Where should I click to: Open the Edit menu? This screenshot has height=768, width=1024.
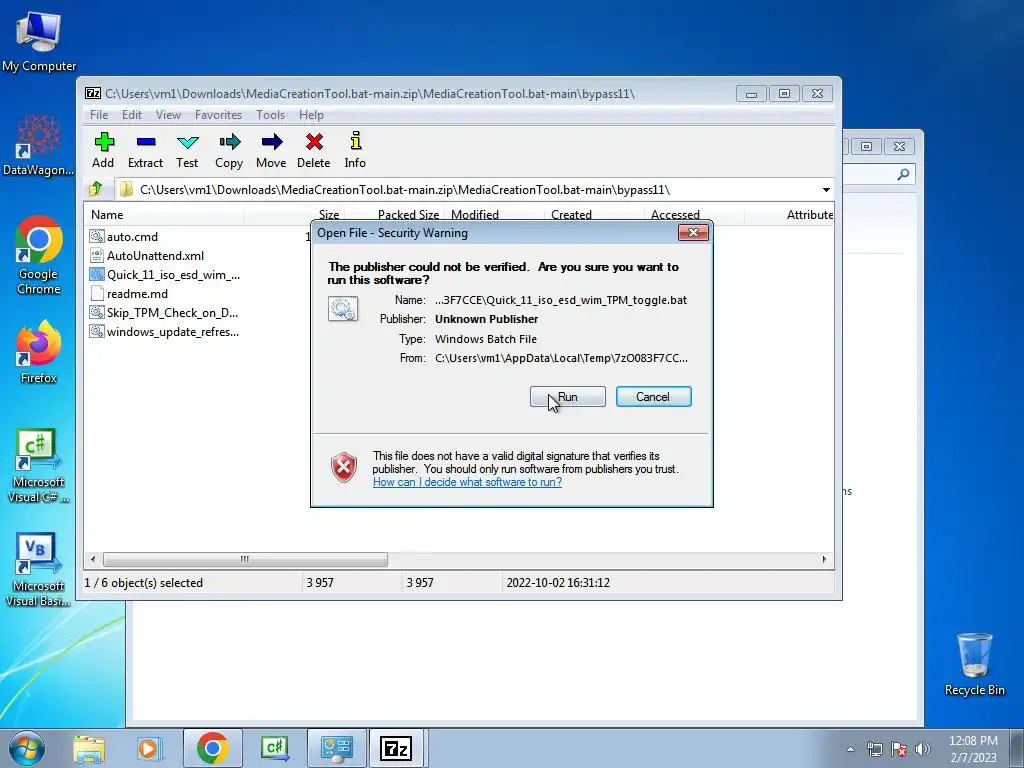click(x=132, y=115)
